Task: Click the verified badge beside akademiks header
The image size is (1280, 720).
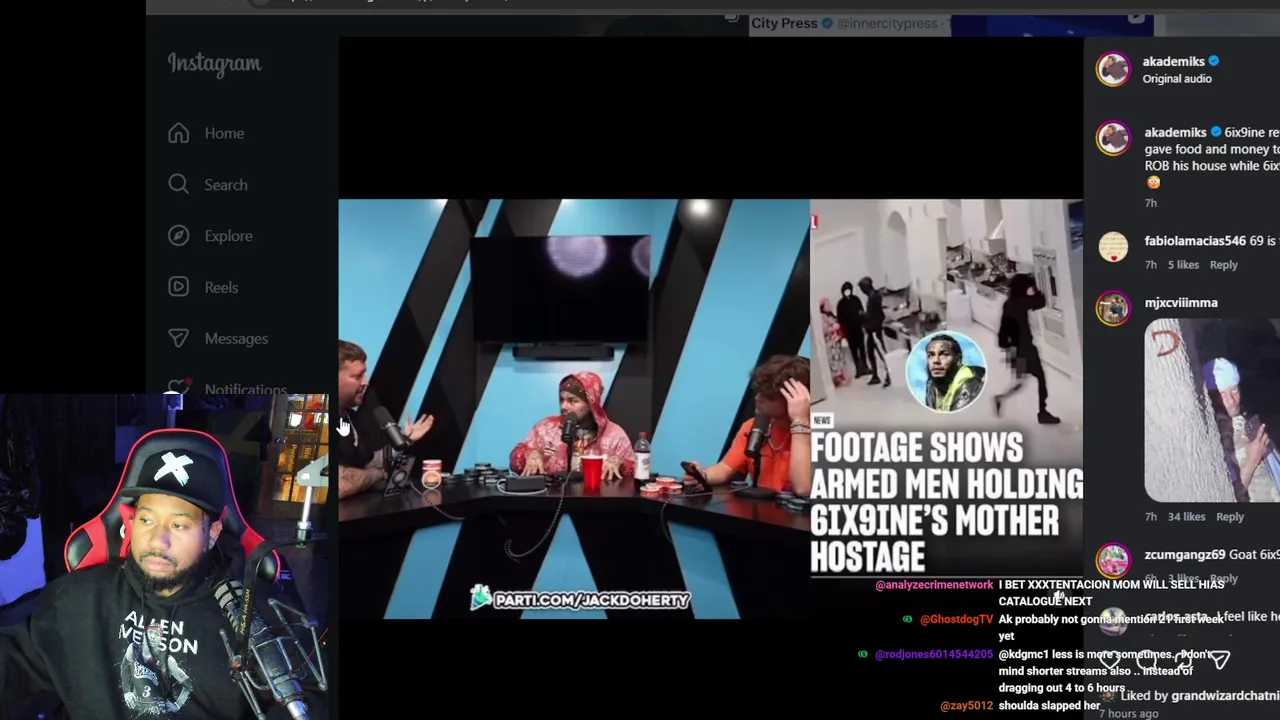Action: coord(1214,61)
